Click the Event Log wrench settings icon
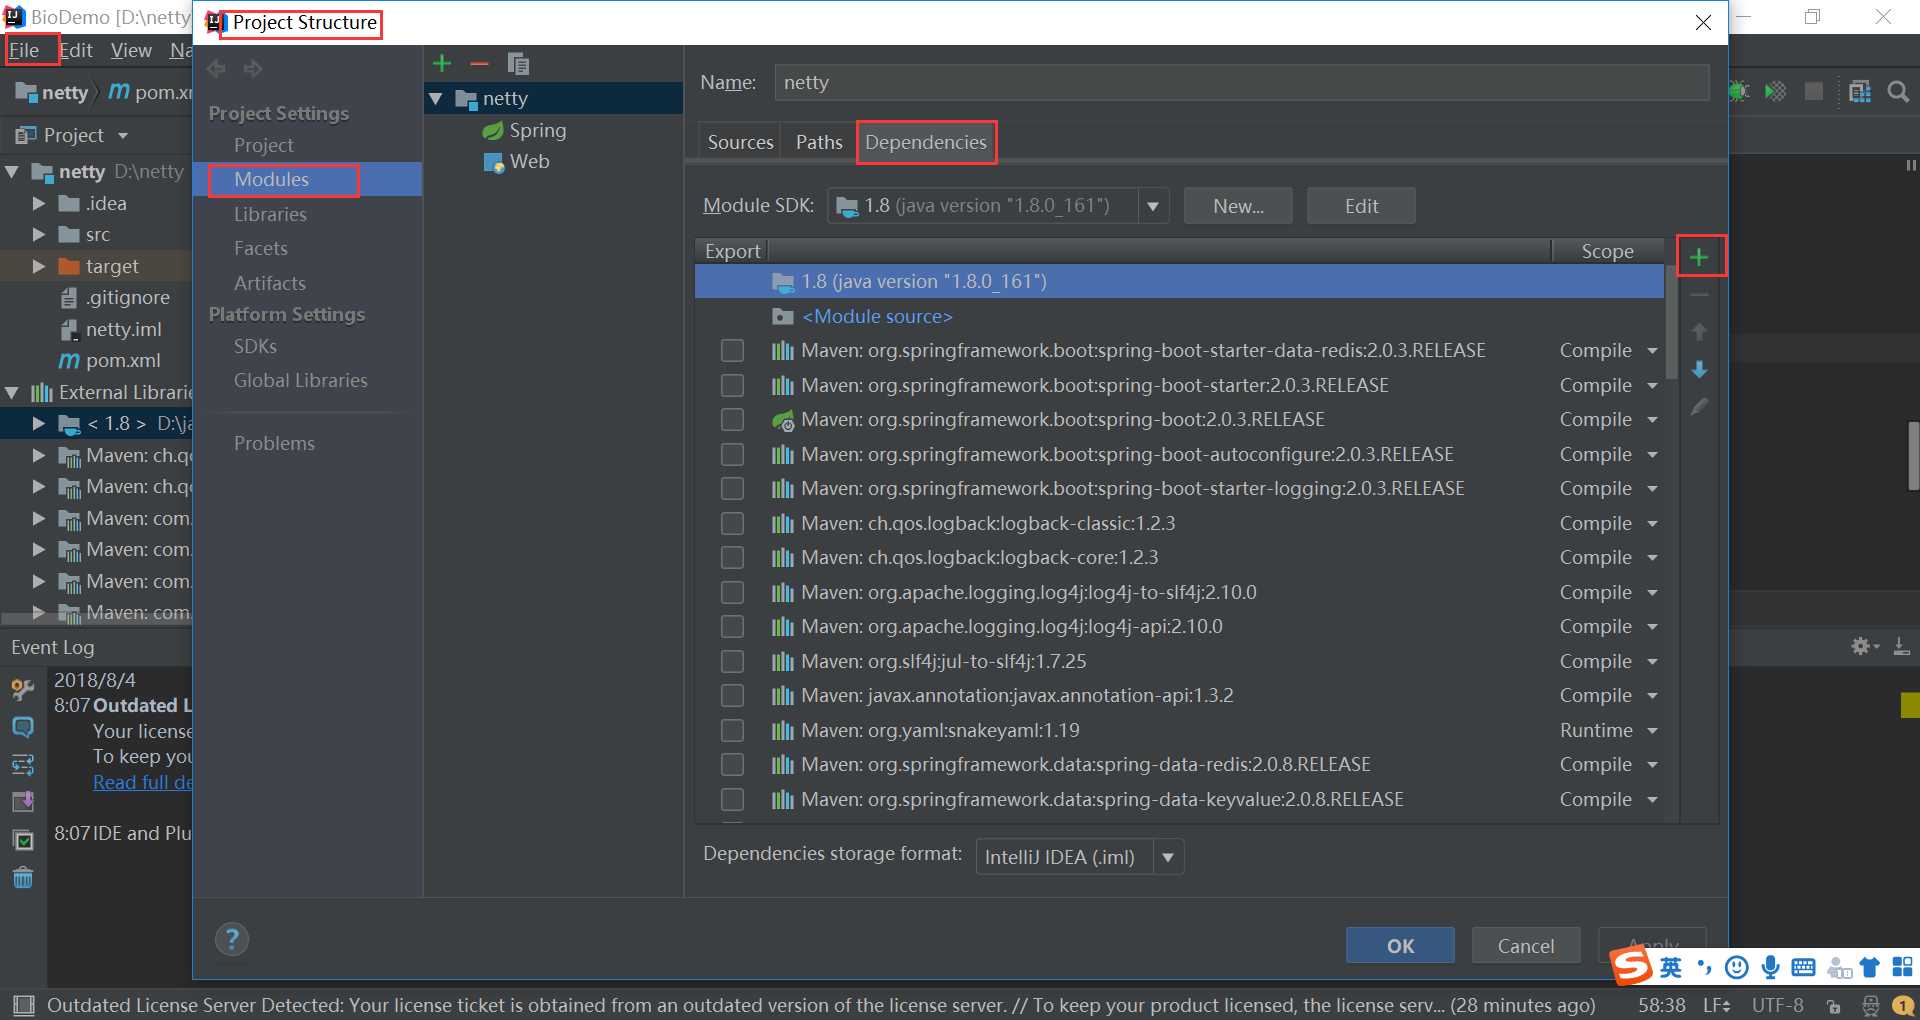The height and width of the screenshot is (1020, 1920). [22, 689]
